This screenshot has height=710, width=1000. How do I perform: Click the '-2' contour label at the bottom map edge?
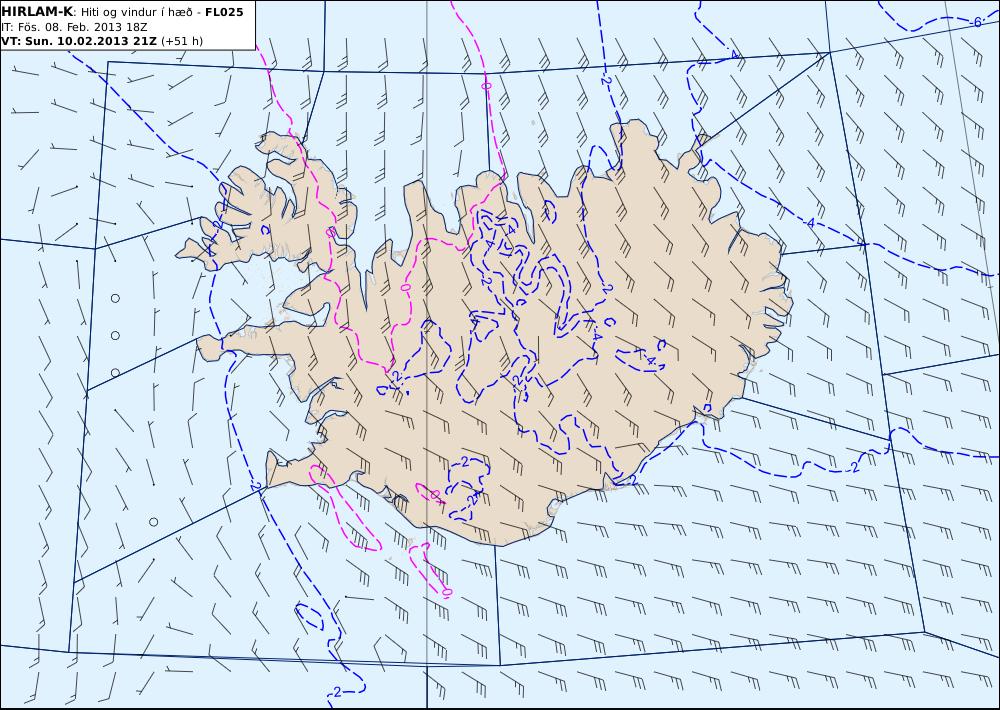[335, 692]
